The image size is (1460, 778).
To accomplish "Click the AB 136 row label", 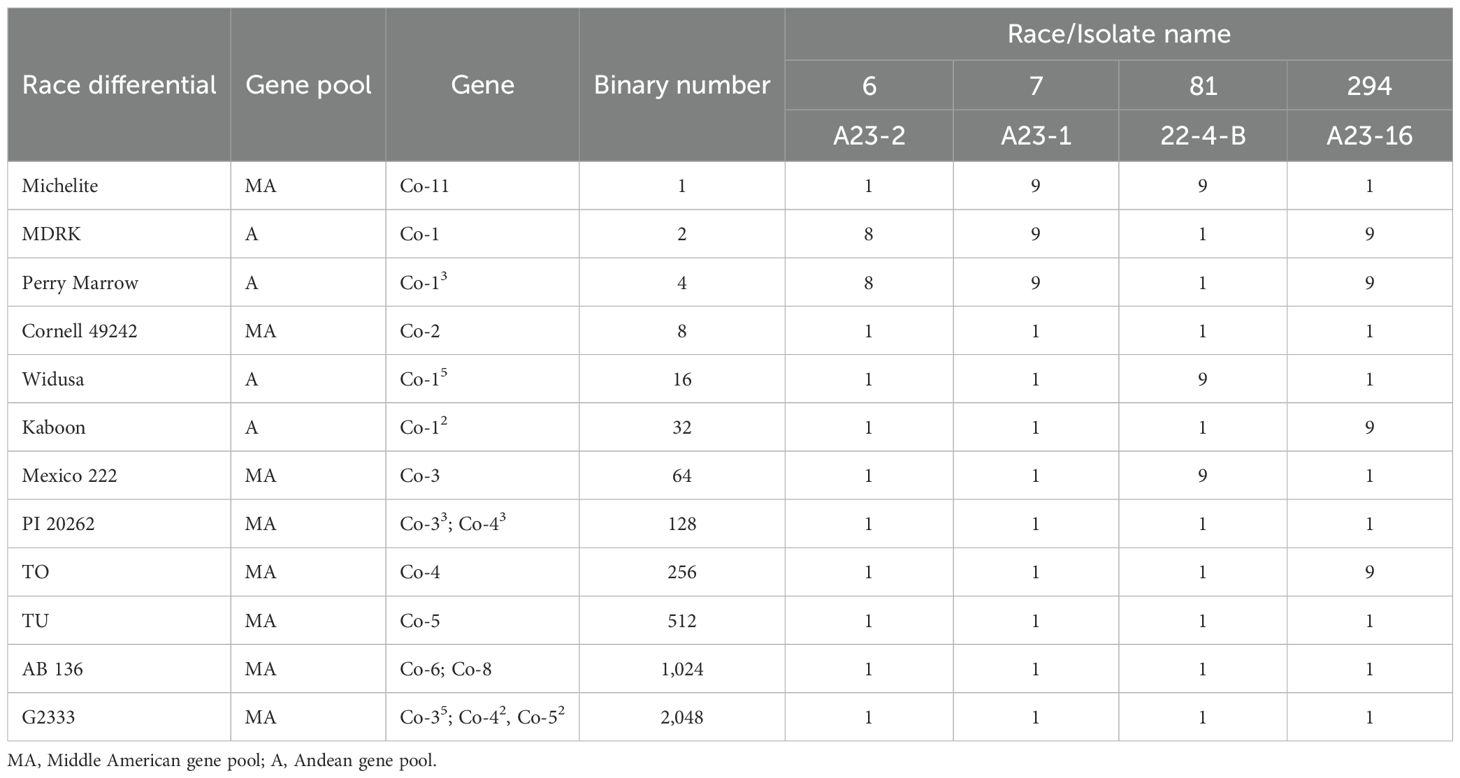I will tap(53, 669).
